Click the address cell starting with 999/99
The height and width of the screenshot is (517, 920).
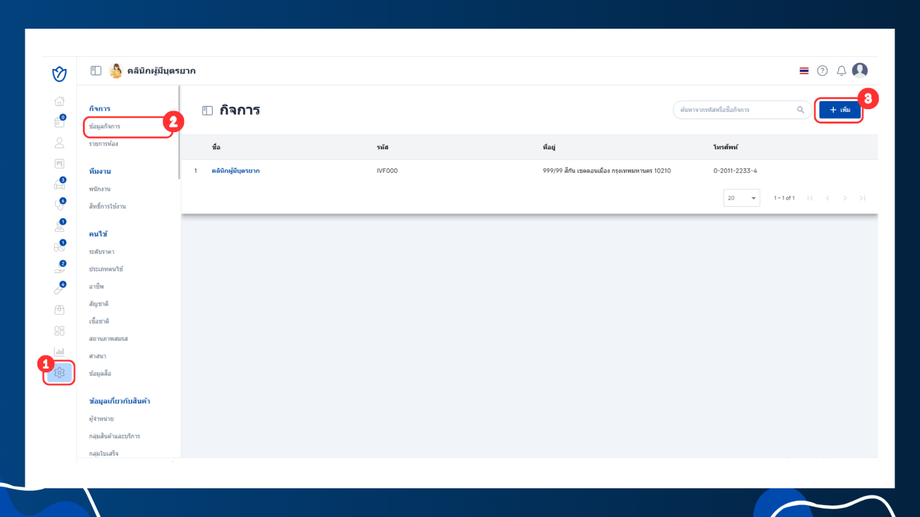pyautogui.click(x=607, y=171)
